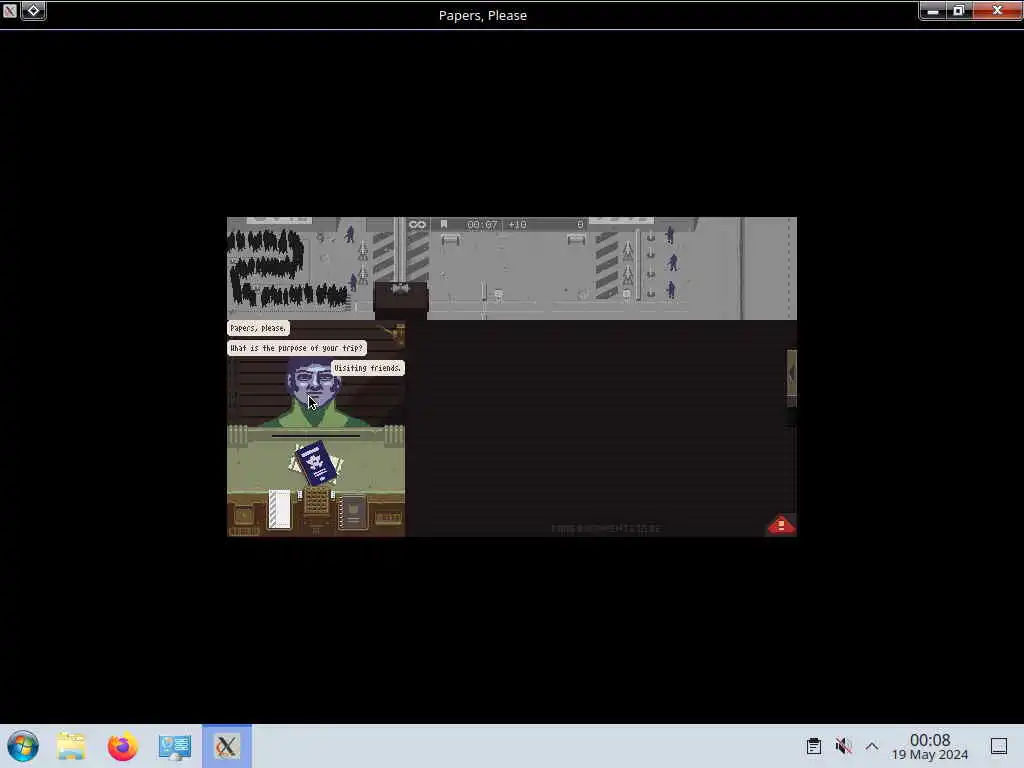Select the white bulletin paper on desk
Screen dimensions: 1024x768
(x=280, y=509)
